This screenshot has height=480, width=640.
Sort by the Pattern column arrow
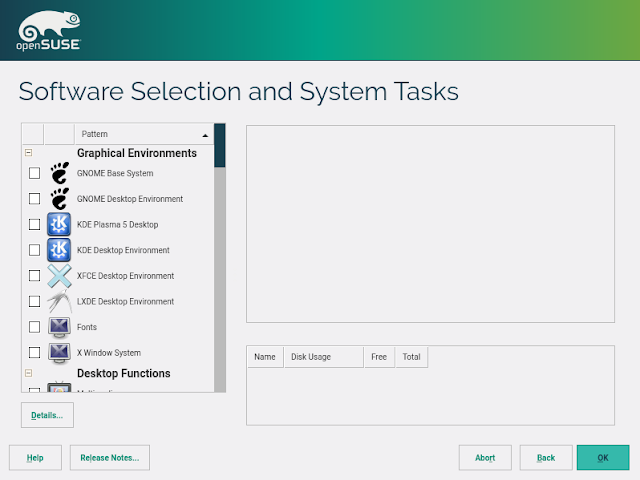(205, 135)
